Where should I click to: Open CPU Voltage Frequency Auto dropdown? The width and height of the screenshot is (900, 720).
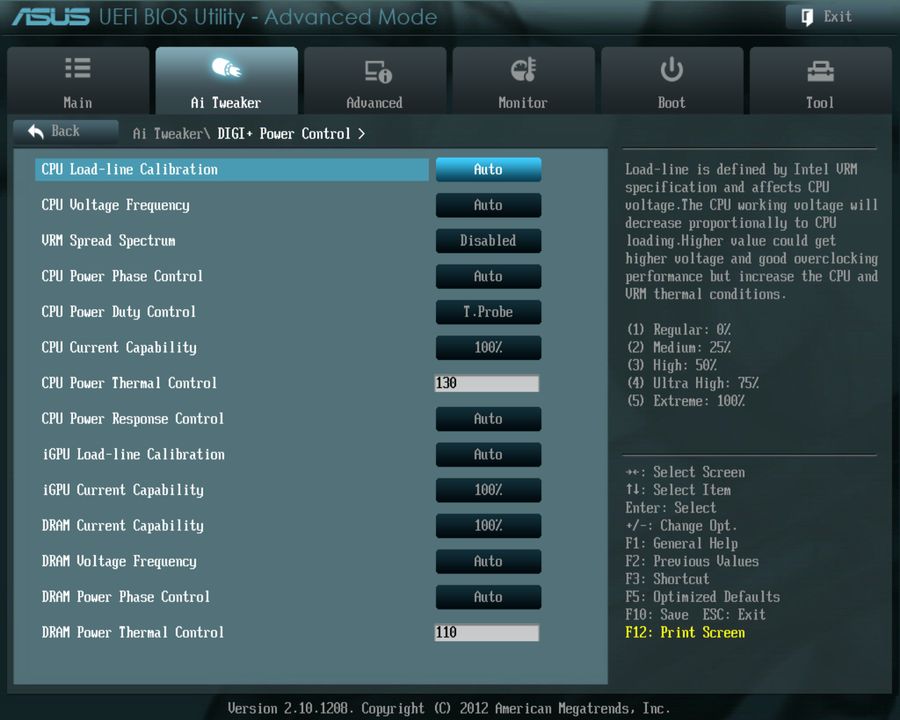coord(488,205)
